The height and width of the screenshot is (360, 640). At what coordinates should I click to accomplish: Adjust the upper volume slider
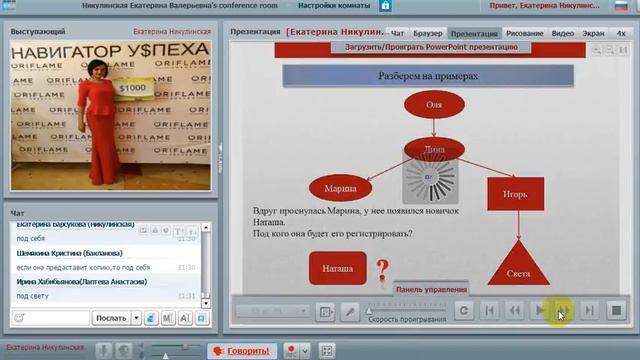(x=186, y=347)
